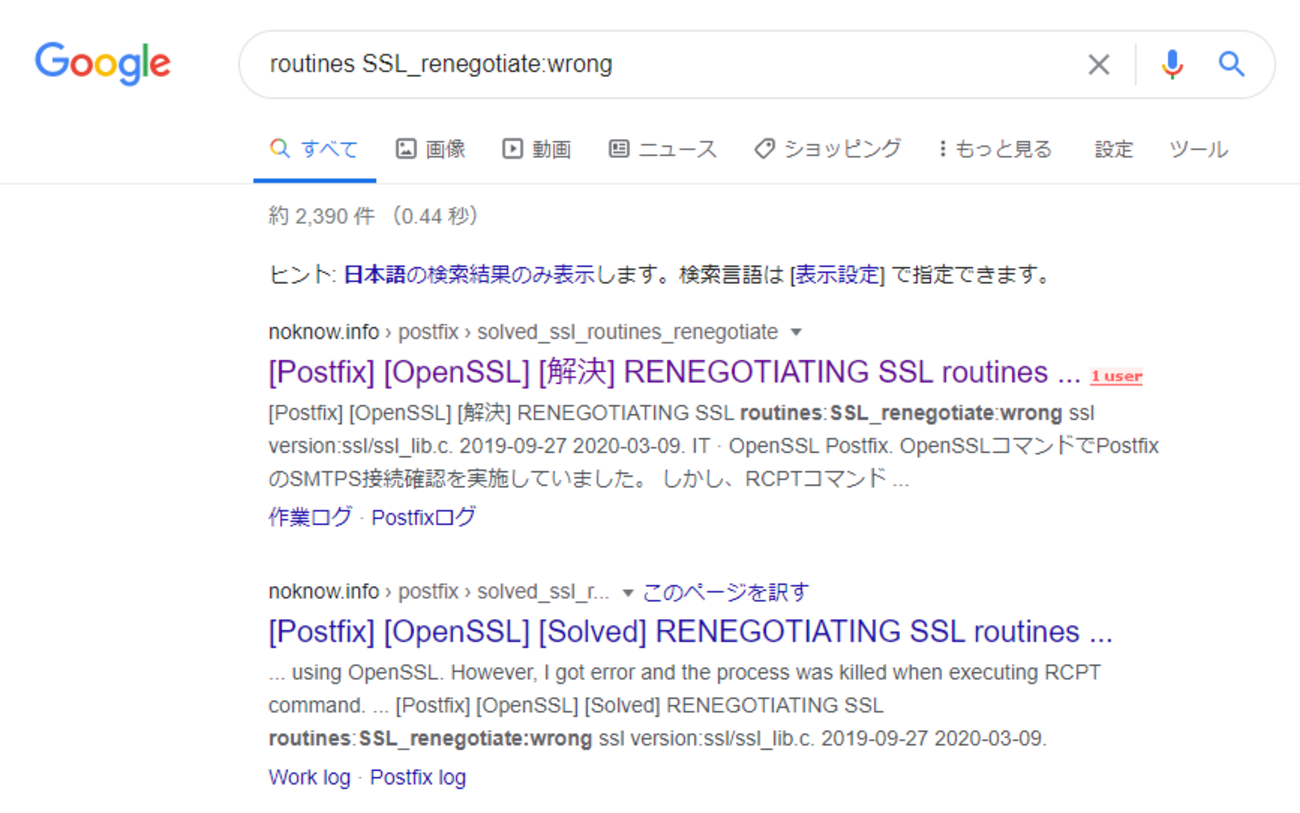
Task: Open the 設定 menu
Action: tap(1114, 149)
